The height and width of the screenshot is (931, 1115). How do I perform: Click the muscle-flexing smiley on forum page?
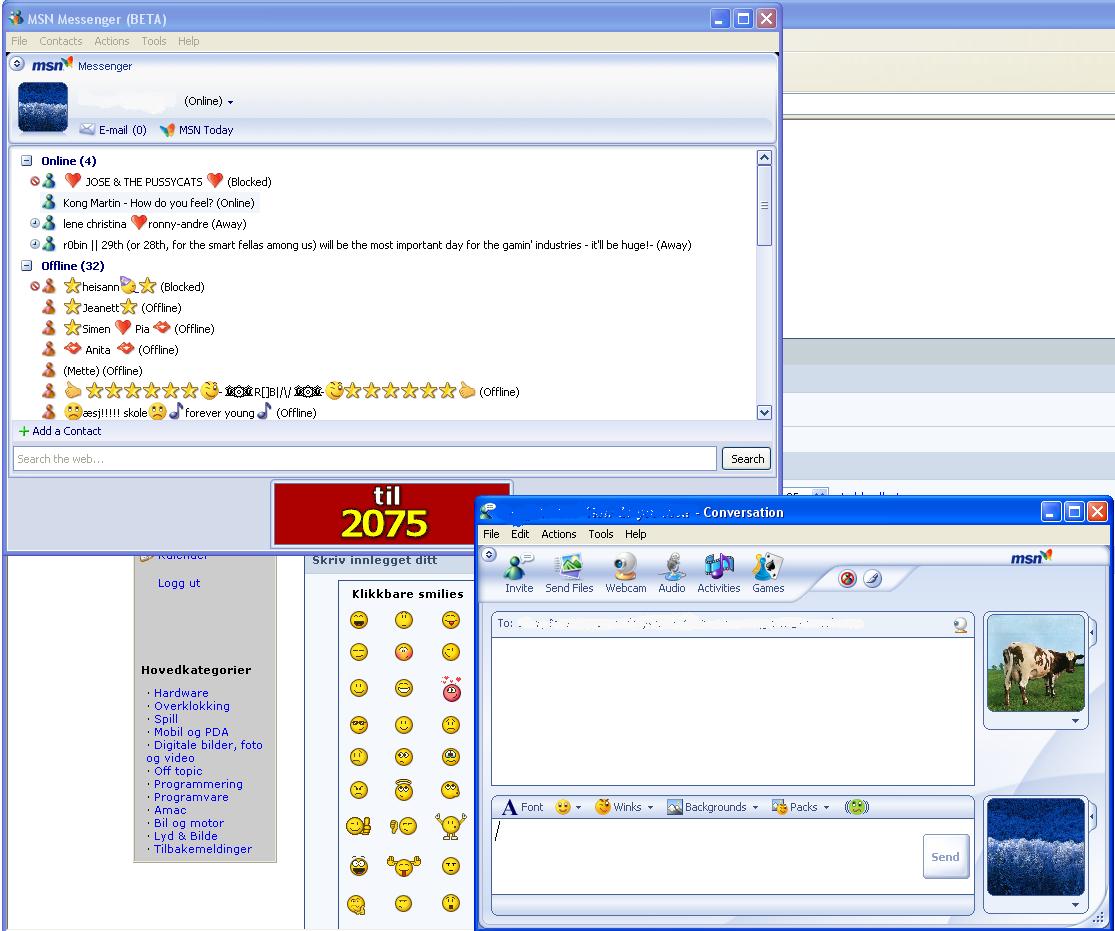click(404, 866)
